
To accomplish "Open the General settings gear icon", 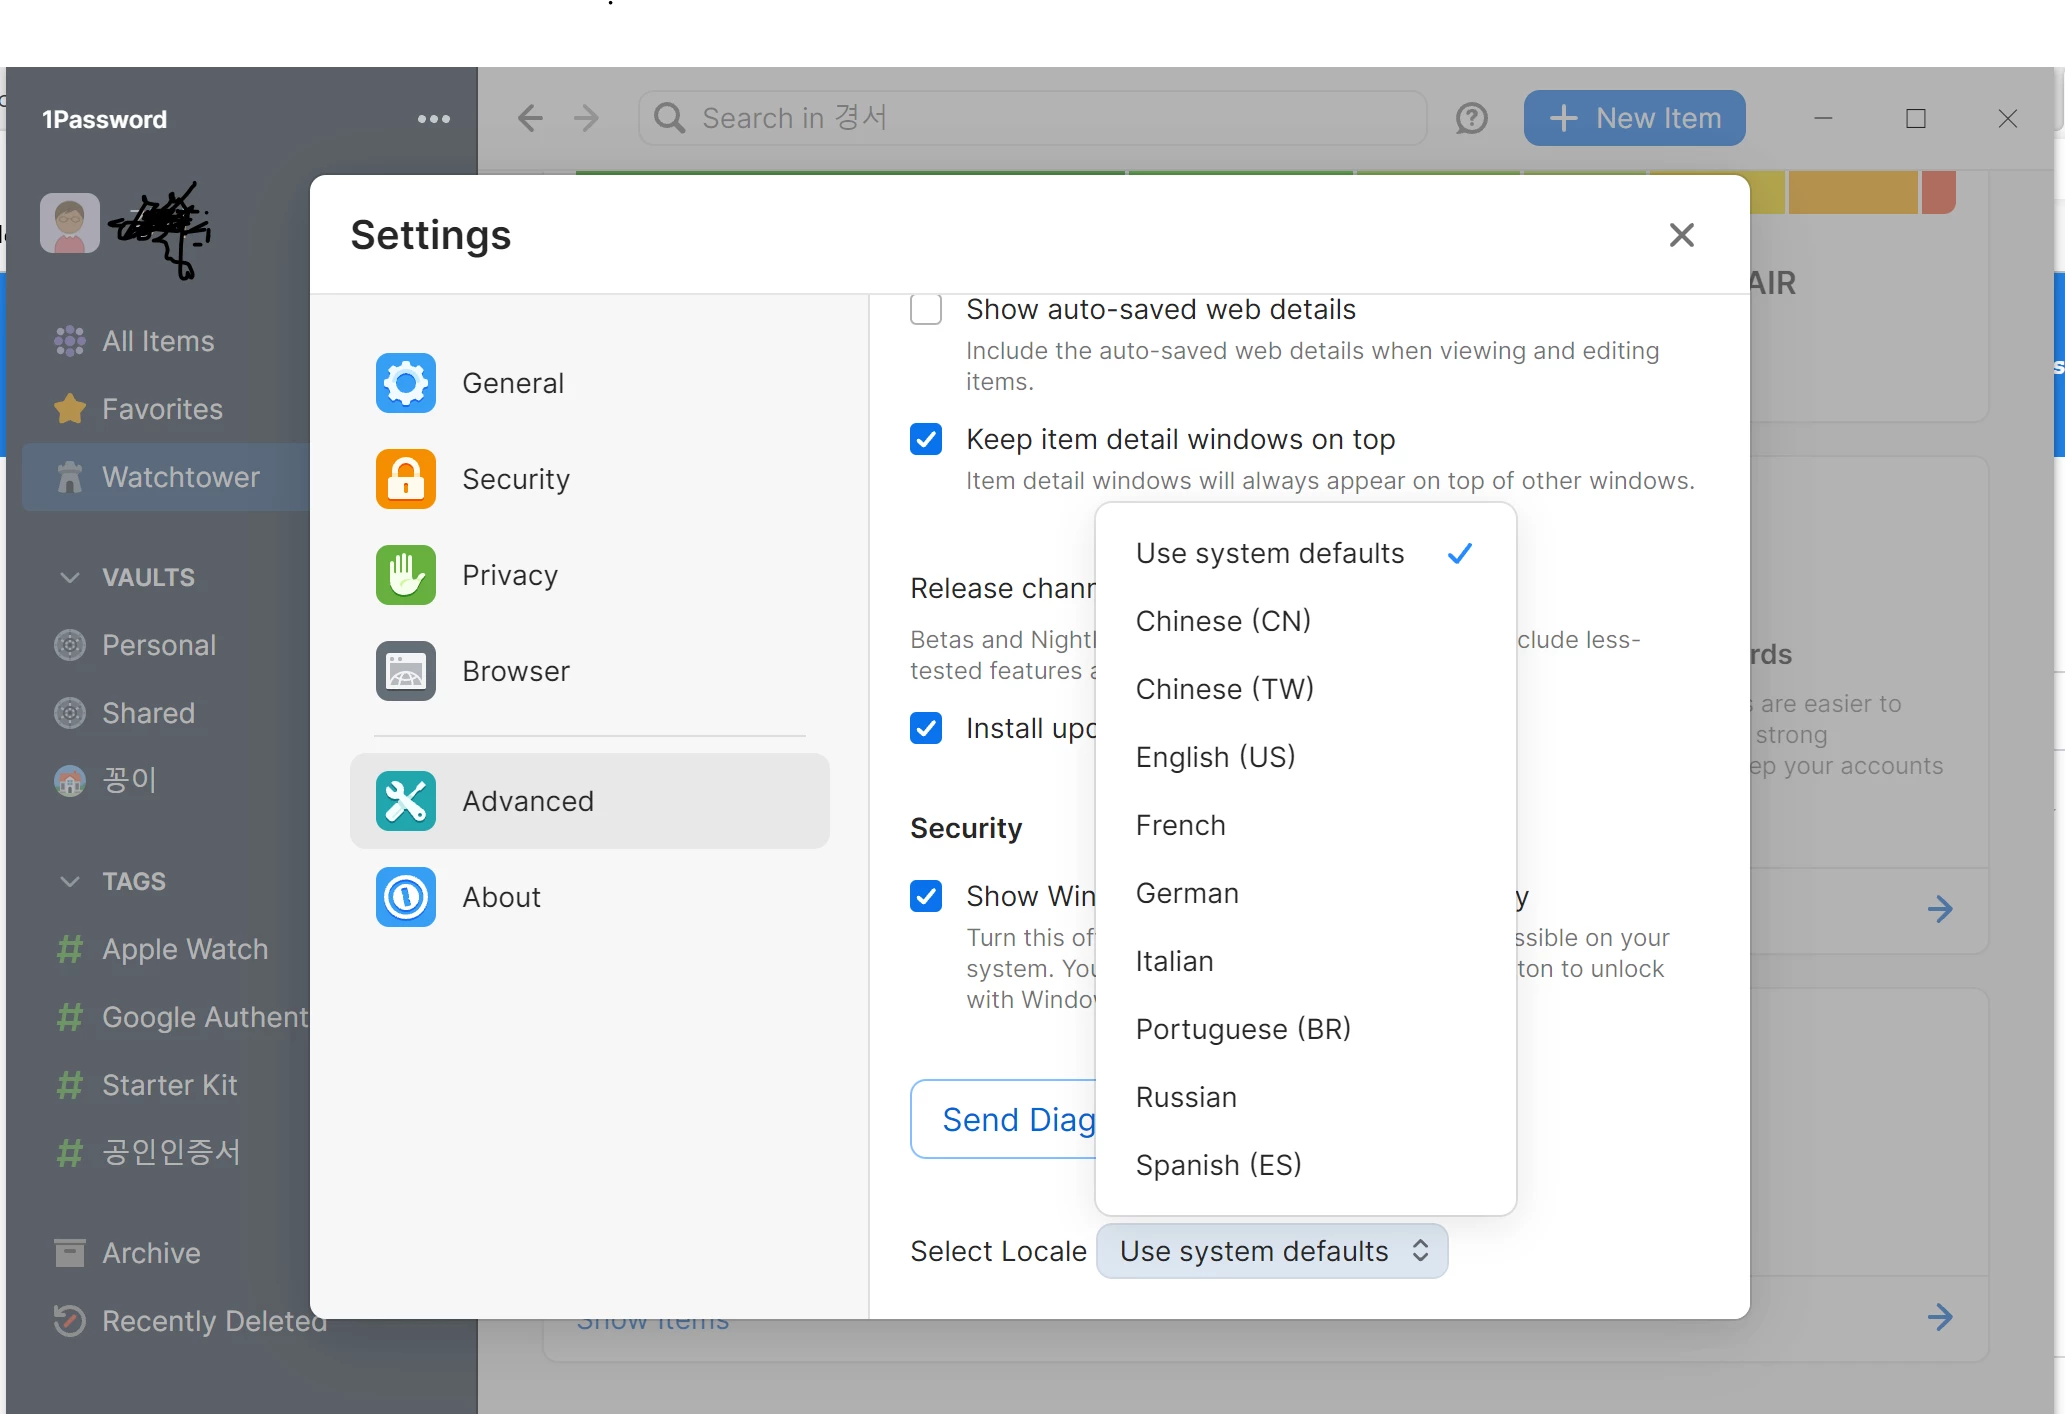I will pyautogui.click(x=406, y=383).
